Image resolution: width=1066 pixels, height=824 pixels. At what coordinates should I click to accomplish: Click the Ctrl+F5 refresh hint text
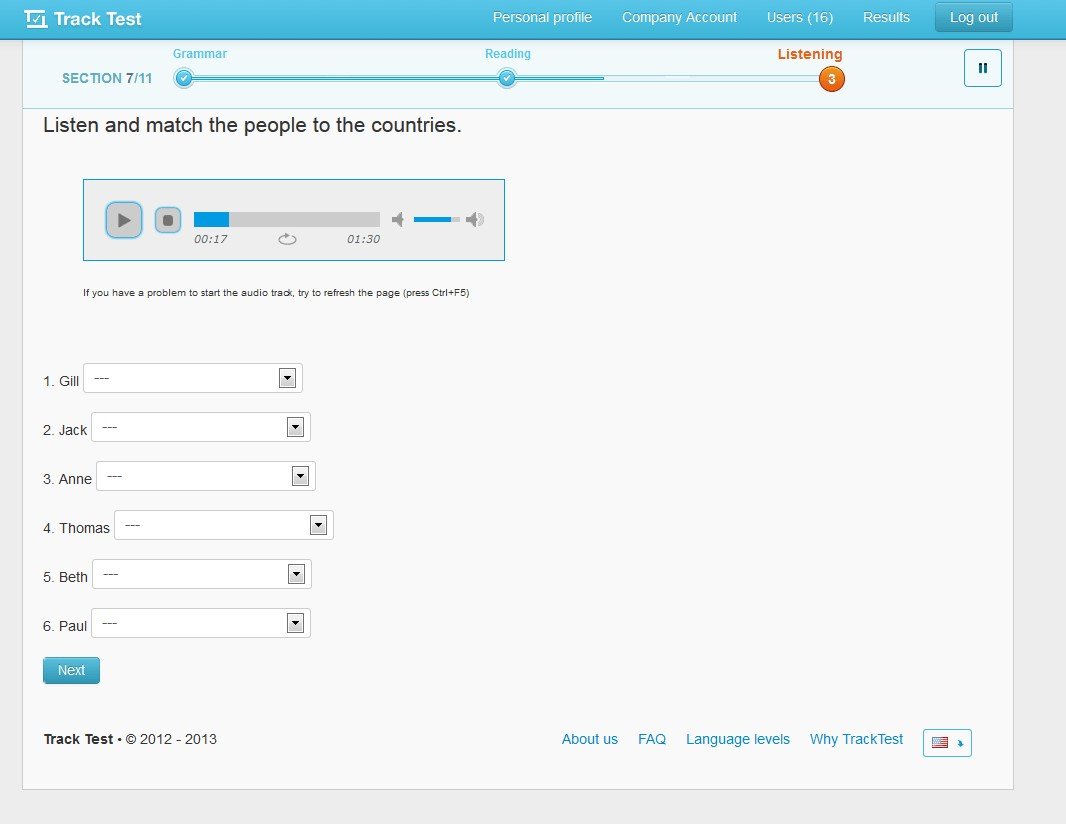pyautogui.click(x=276, y=293)
